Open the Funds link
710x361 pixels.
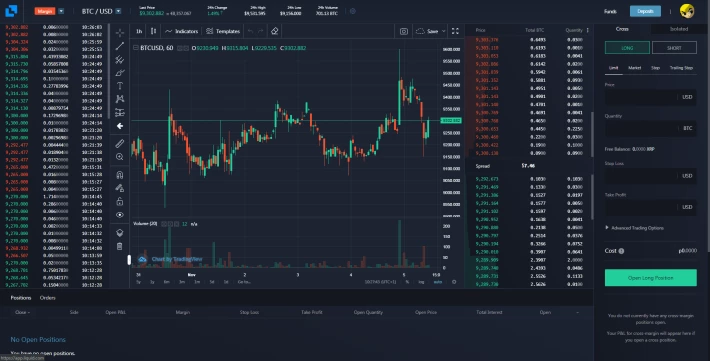[610, 11]
